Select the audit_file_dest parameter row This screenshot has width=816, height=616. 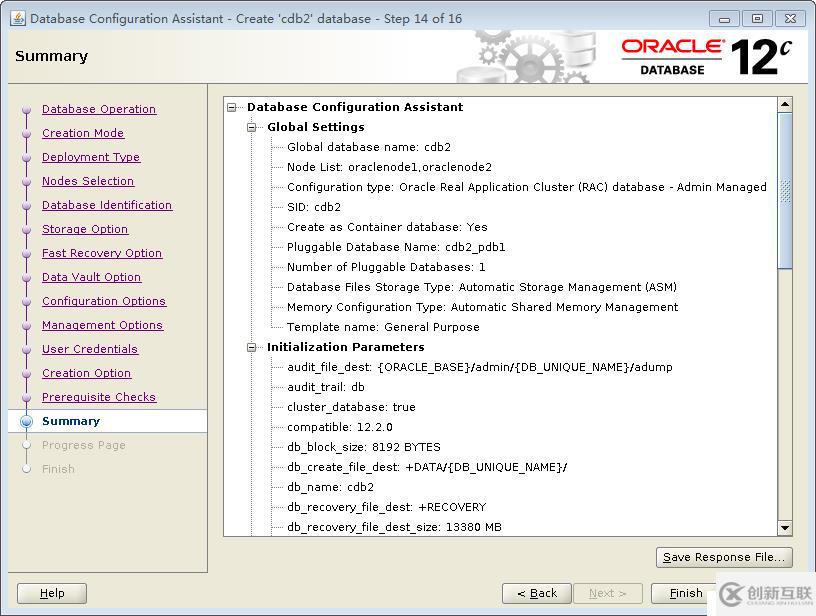point(480,367)
